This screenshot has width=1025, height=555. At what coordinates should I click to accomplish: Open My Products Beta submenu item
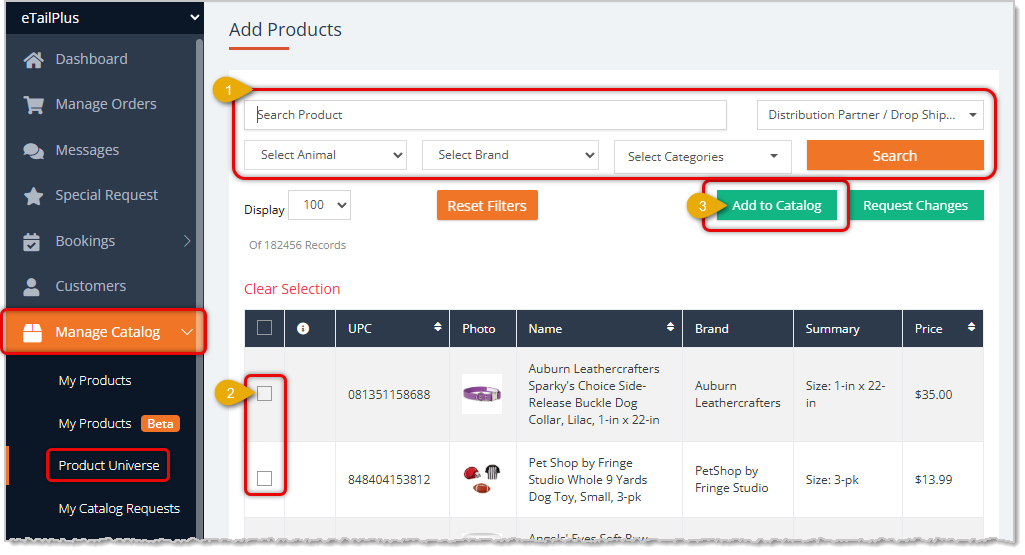pos(118,424)
